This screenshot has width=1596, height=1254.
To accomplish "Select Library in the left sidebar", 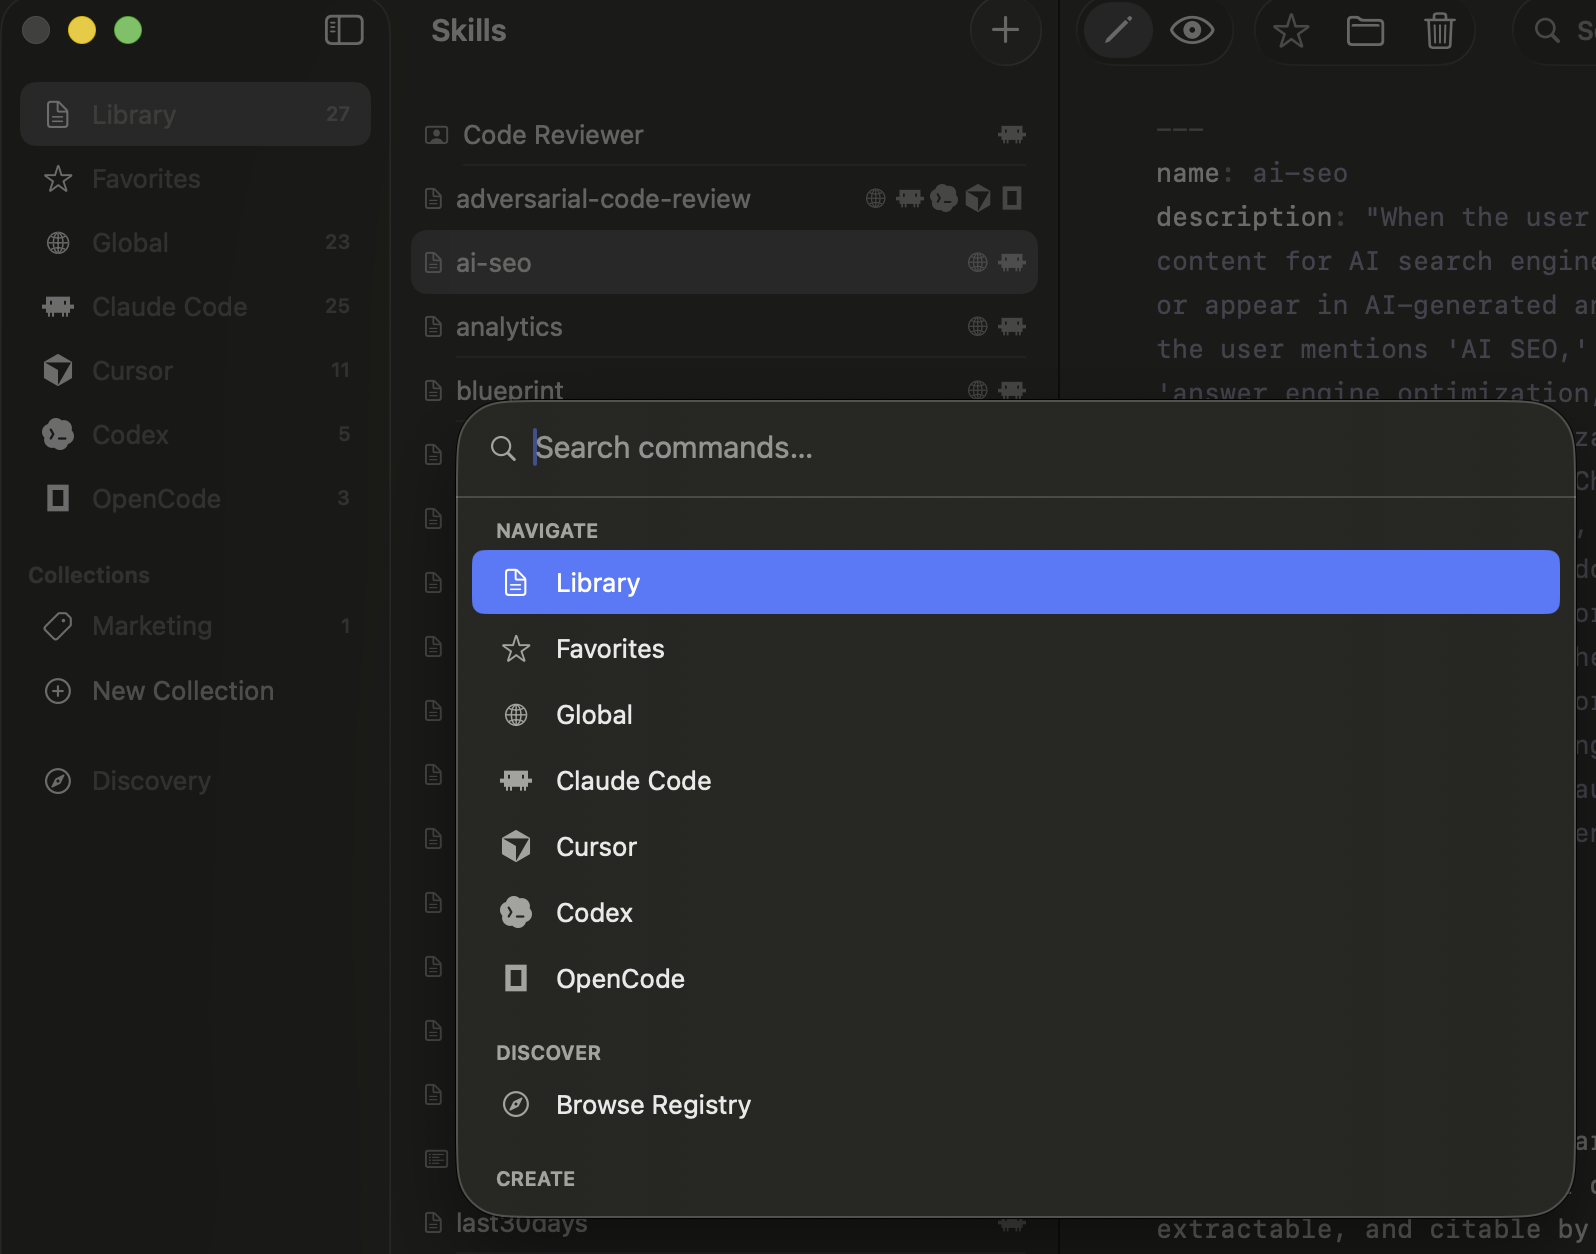I will coord(196,114).
